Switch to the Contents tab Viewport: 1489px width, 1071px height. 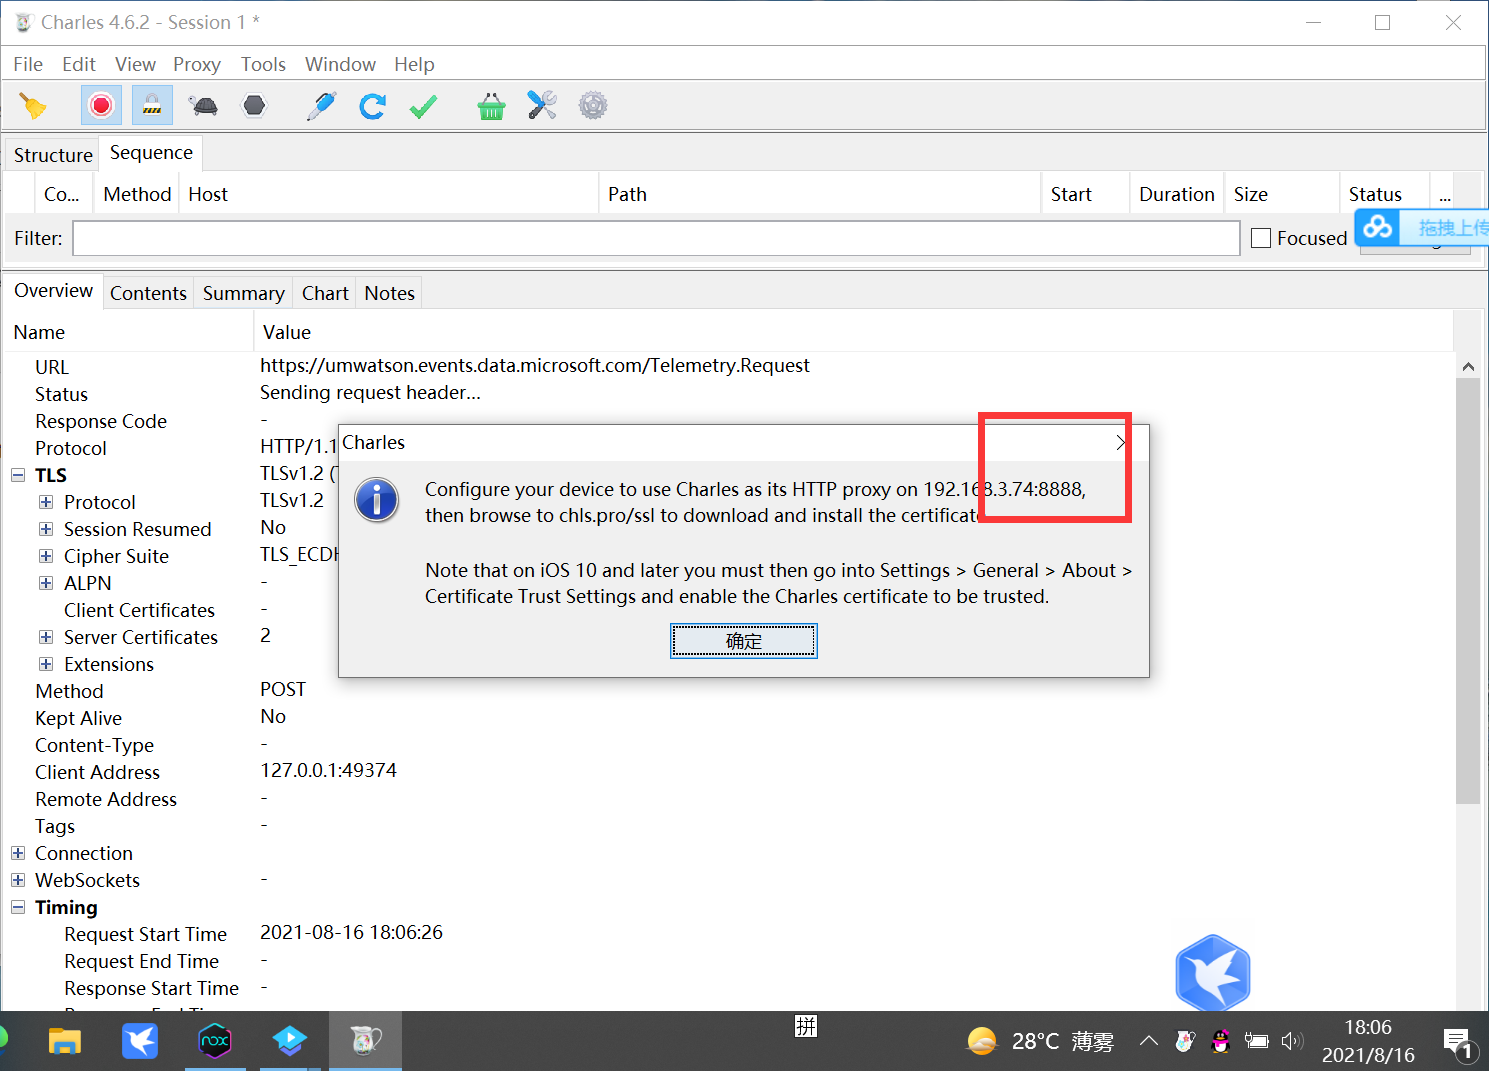pos(148,293)
